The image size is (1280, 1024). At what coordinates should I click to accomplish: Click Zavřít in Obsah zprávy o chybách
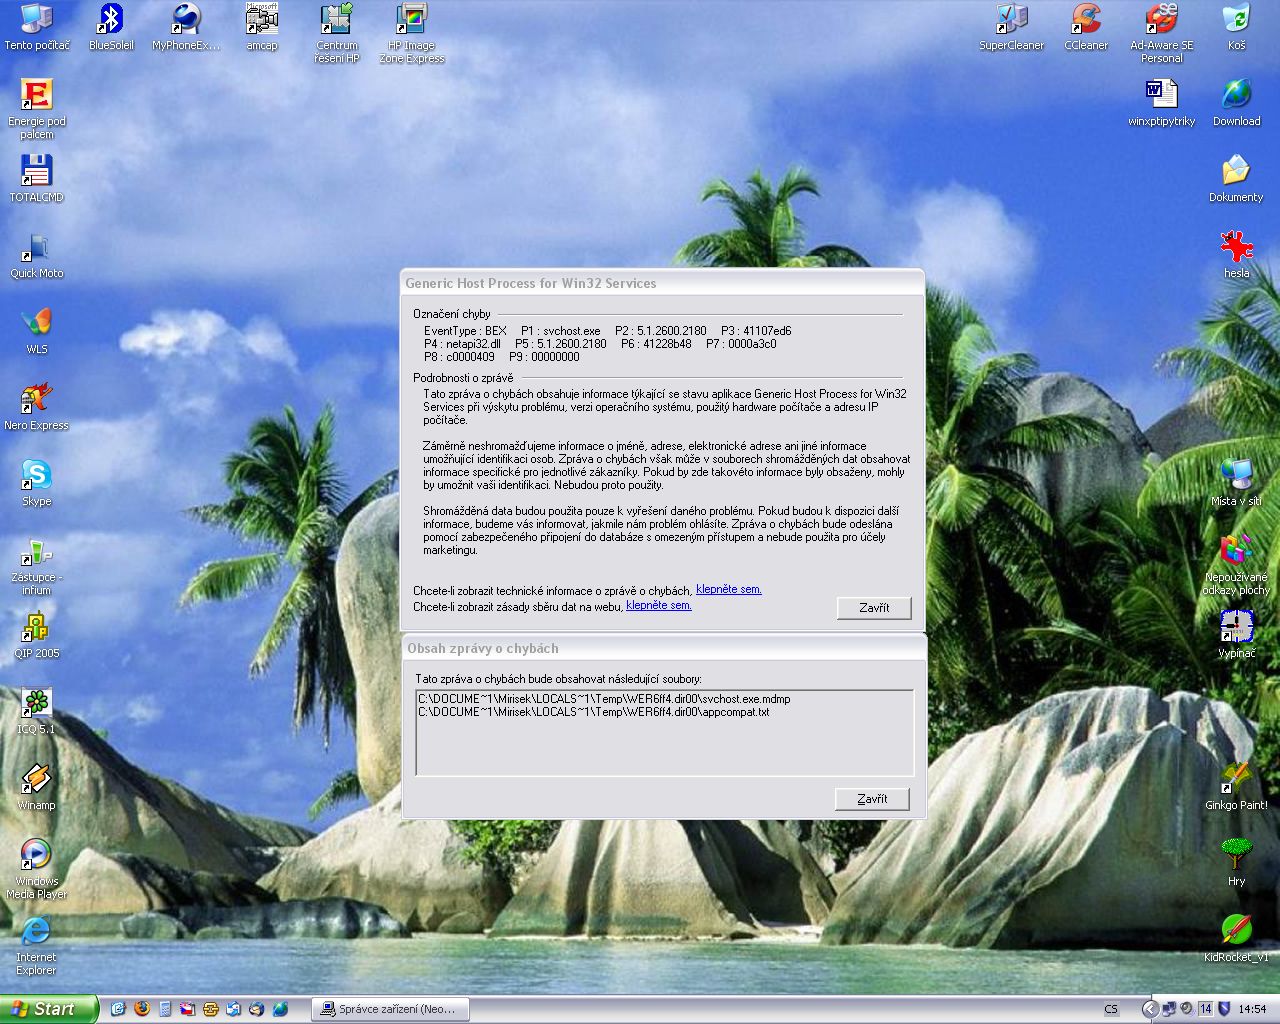(872, 799)
